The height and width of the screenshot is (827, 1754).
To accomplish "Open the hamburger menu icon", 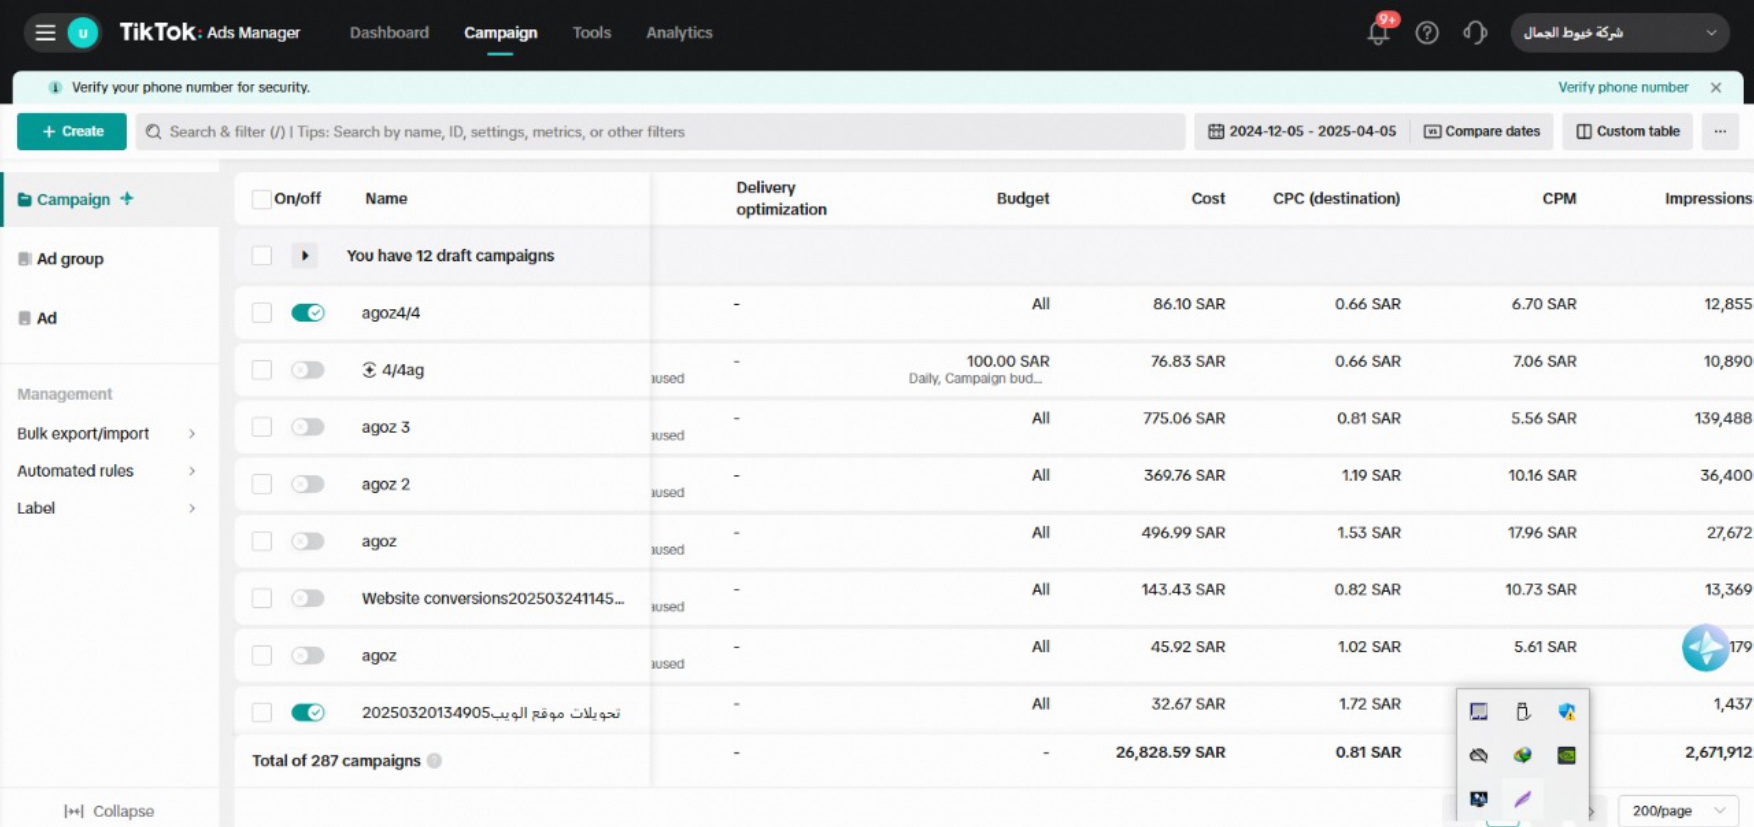I will coord(45,33).
